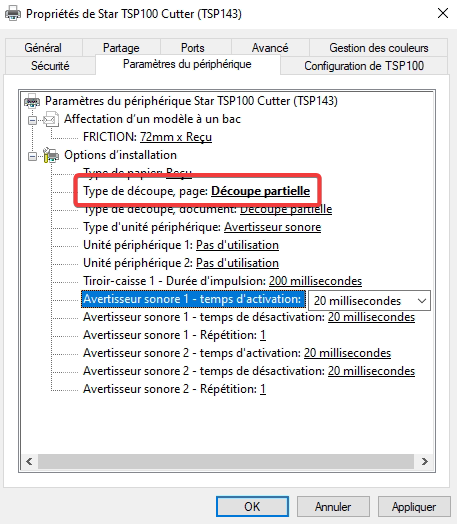Click the printer icon in title bar

tap(13, 14)
